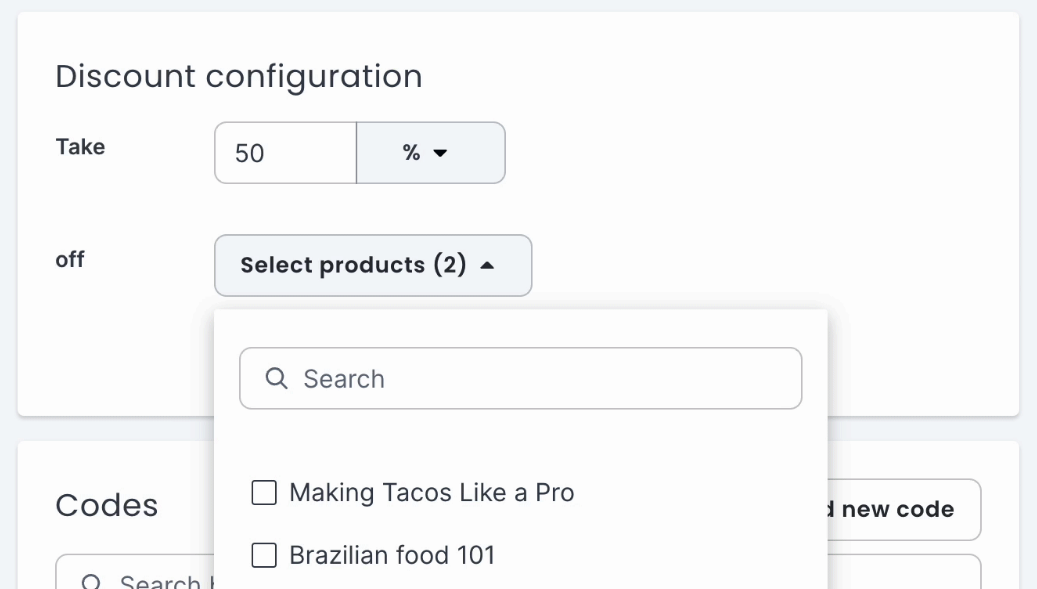The height and width of the screenshot is (589, 1037).
Task: Click the Codes section heading
Action: tap(106, 506)
